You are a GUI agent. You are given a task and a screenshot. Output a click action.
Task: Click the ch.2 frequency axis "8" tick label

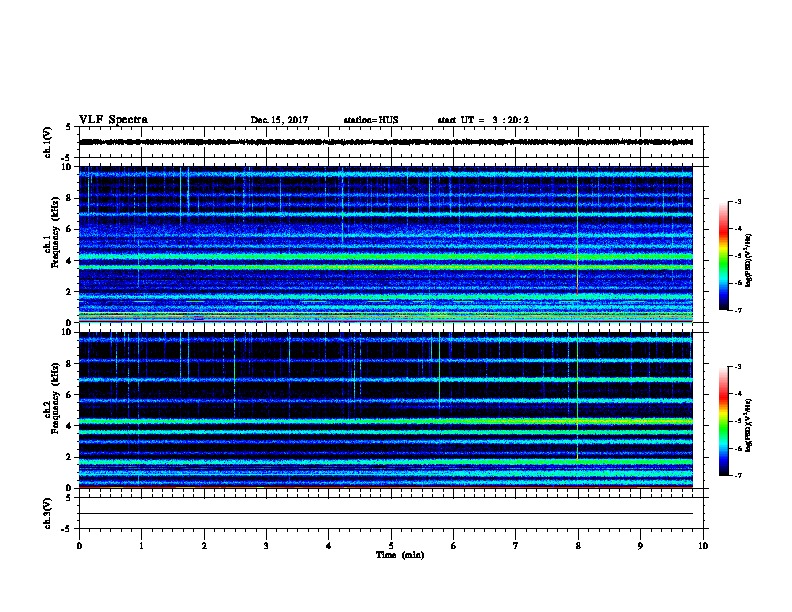point(69,363)
